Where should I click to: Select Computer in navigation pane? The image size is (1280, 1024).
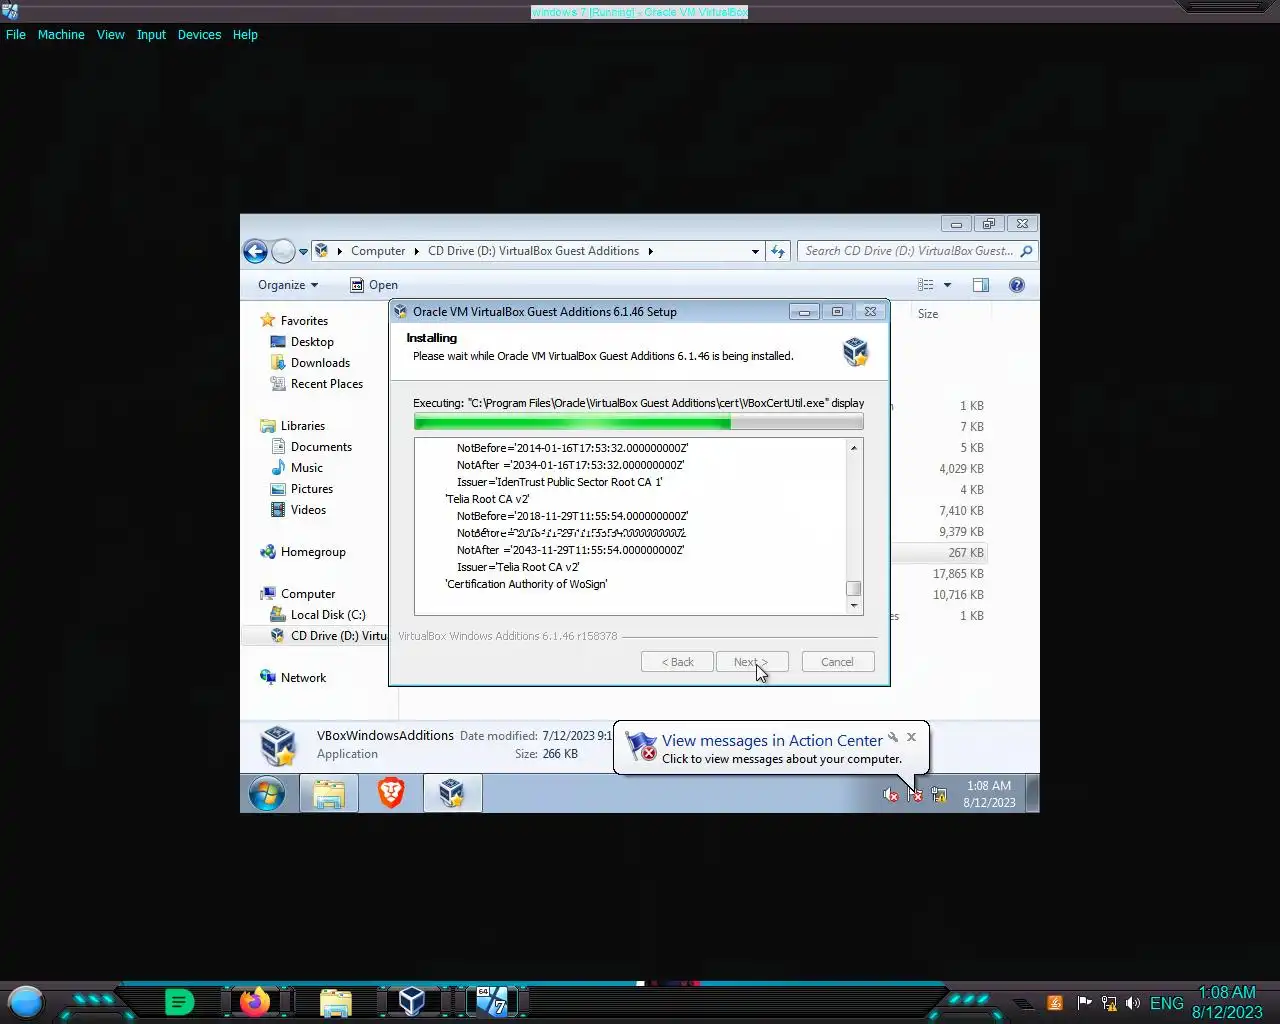coord(307,594)
